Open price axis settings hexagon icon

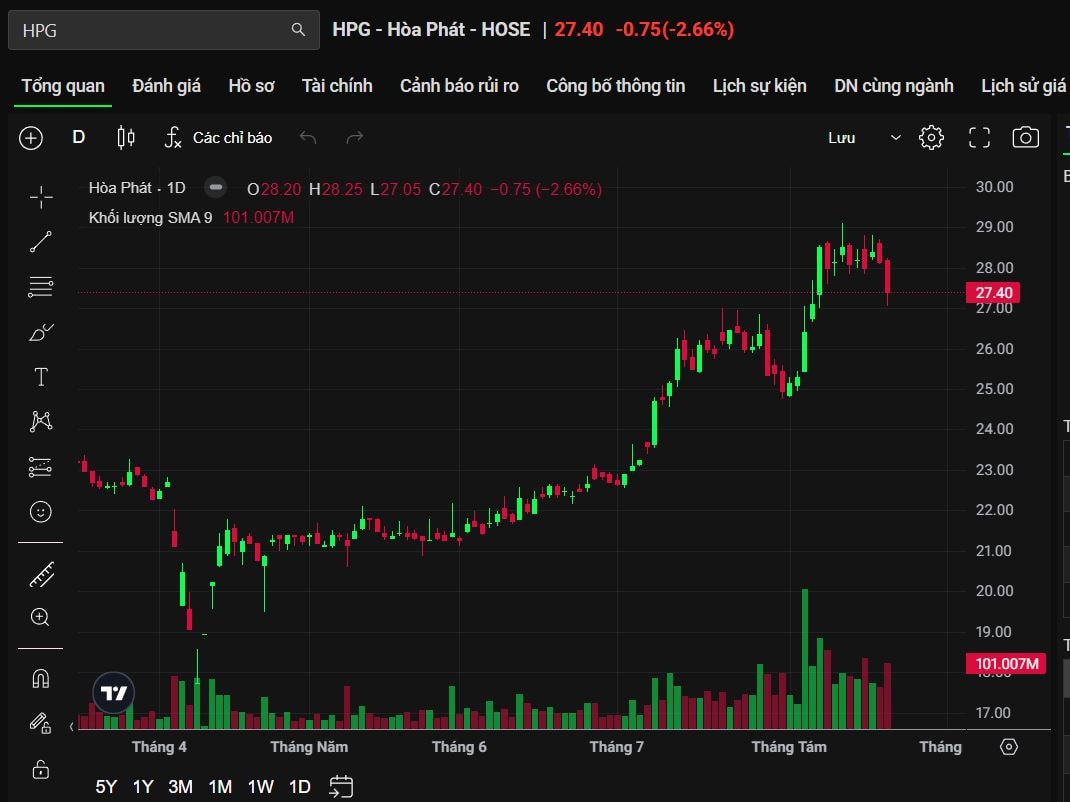pos(1009,747)
